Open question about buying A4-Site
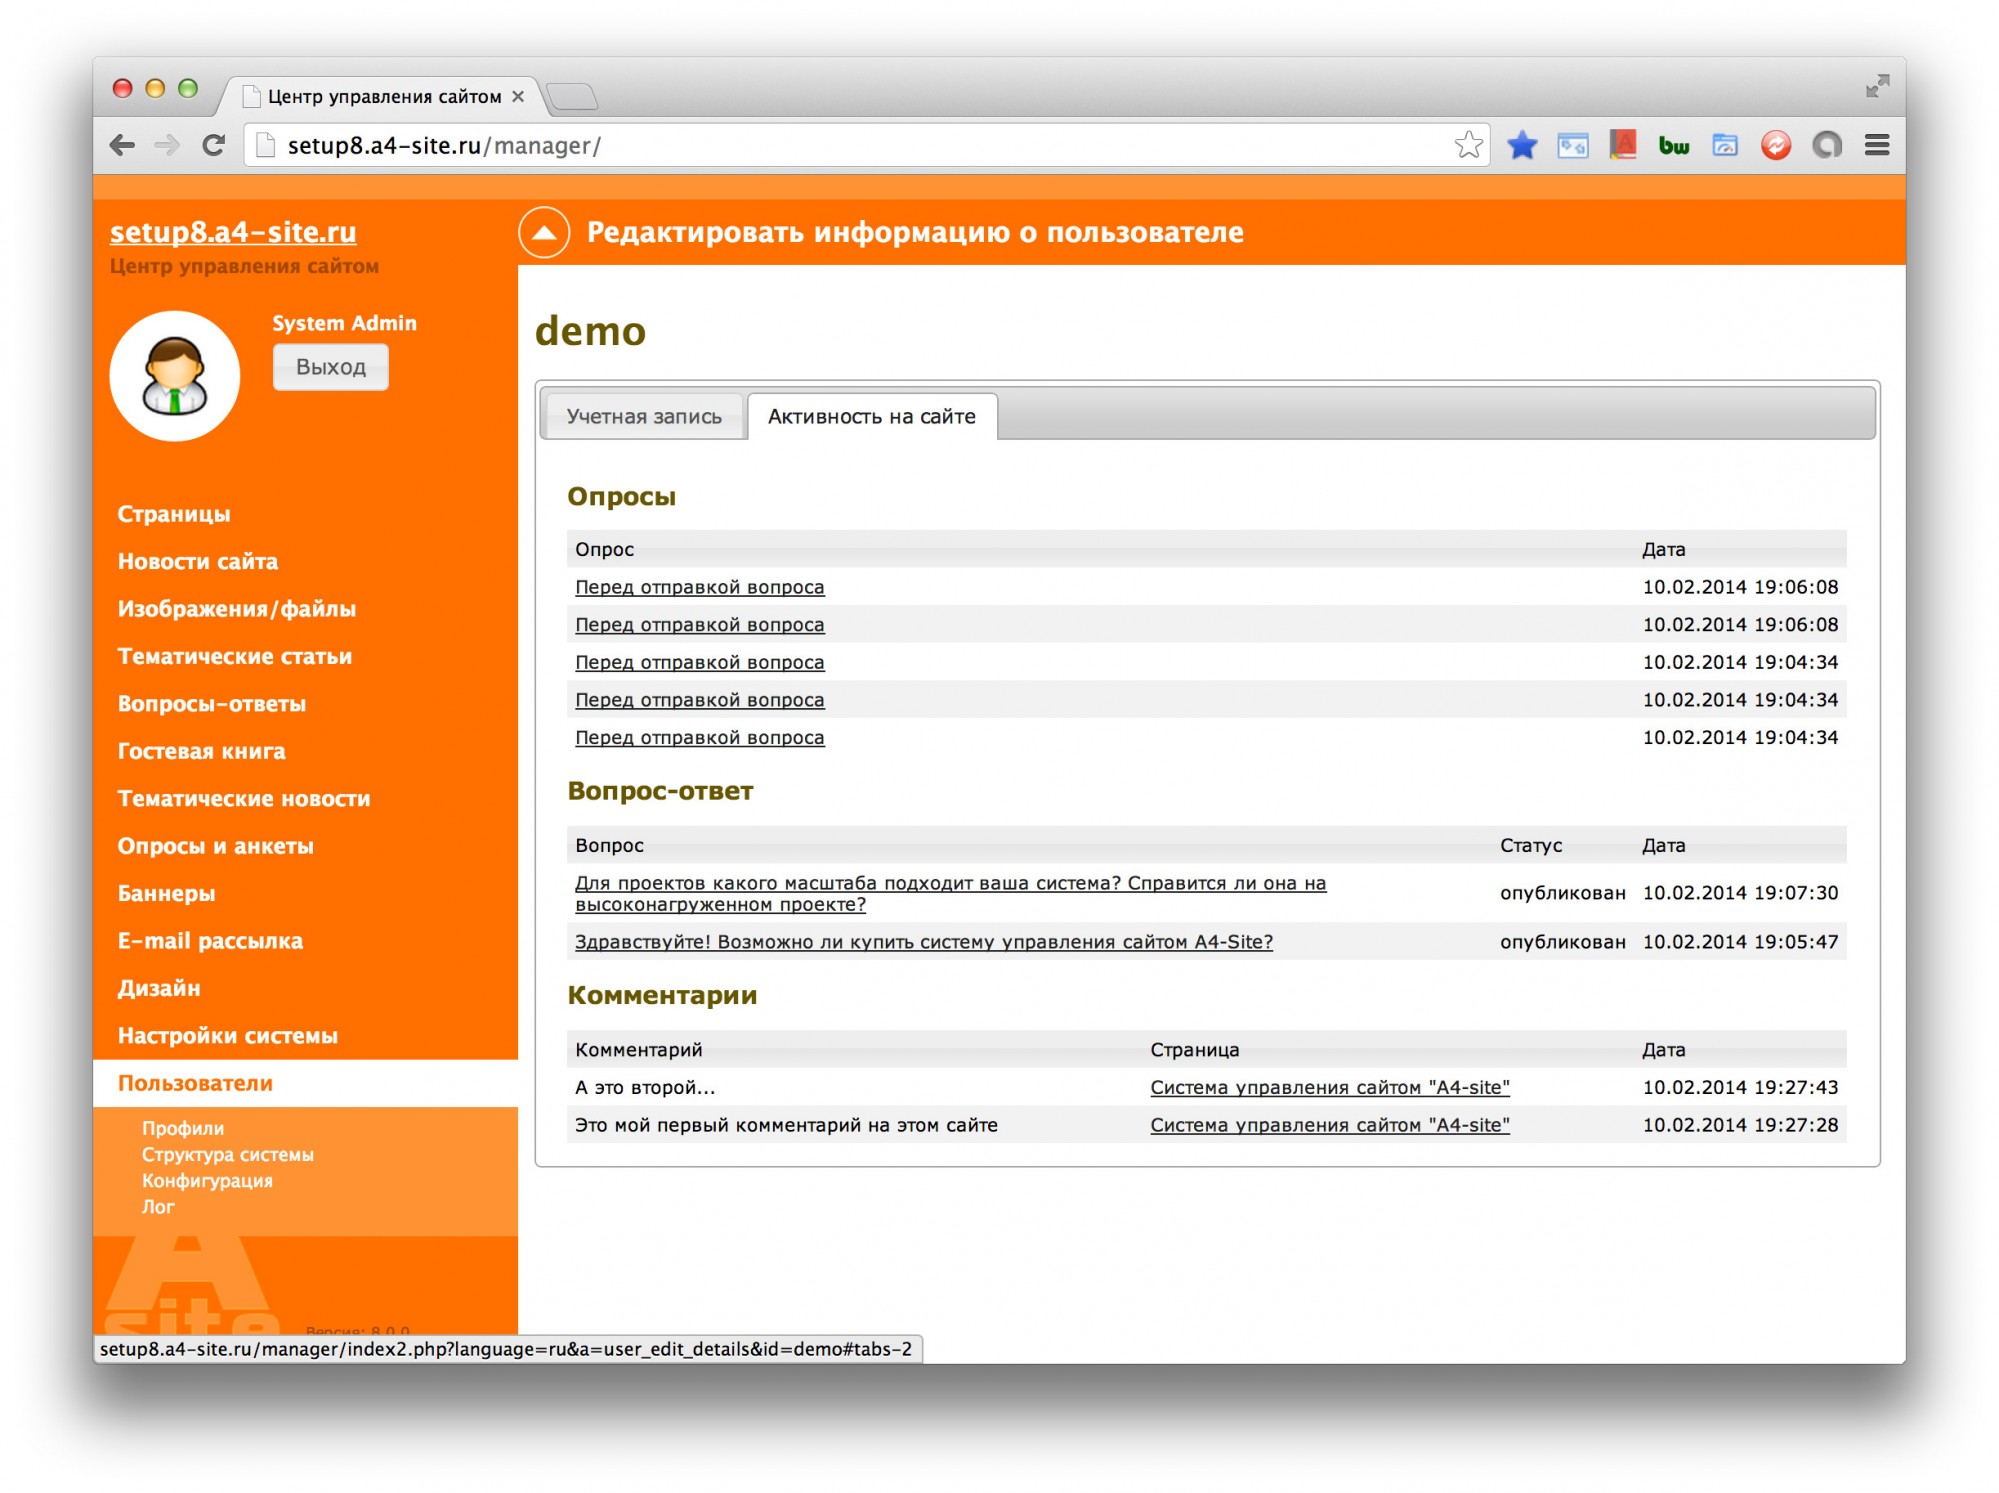The image size is (1999, 1493). pyautogui.click(x=923, y=941)
